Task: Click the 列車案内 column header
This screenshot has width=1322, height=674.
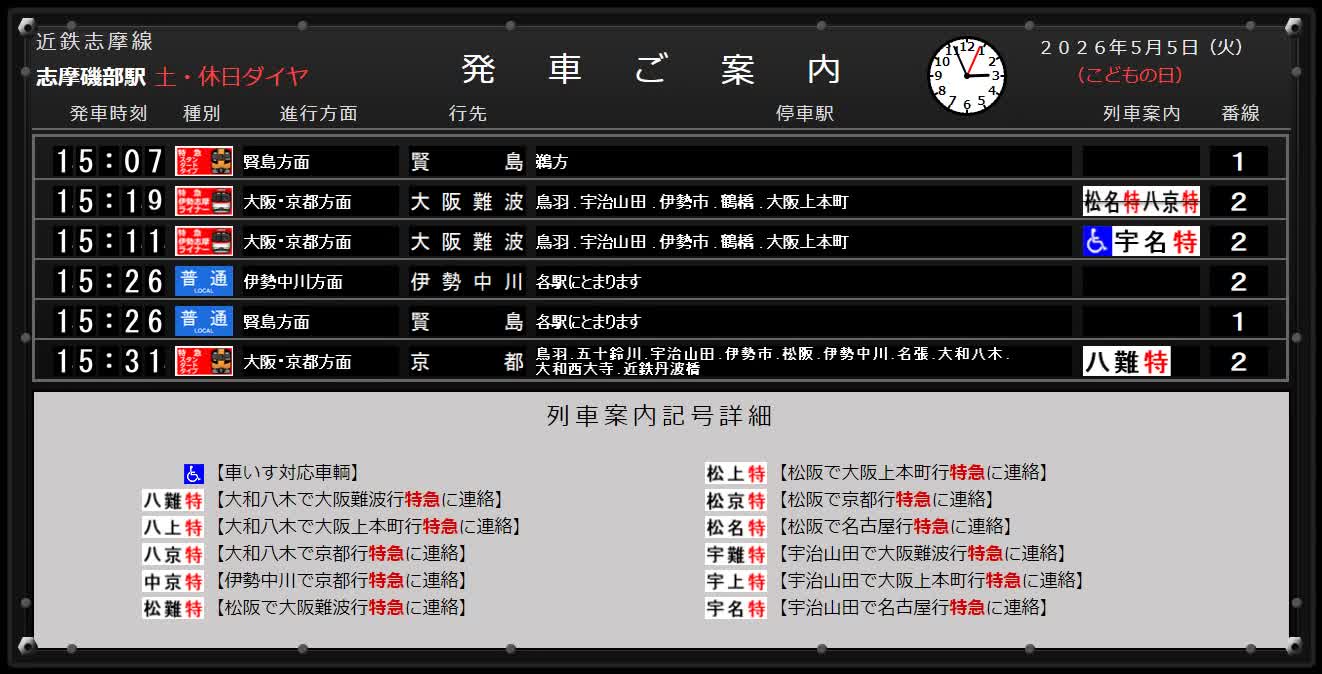Action: [1141, 114]
